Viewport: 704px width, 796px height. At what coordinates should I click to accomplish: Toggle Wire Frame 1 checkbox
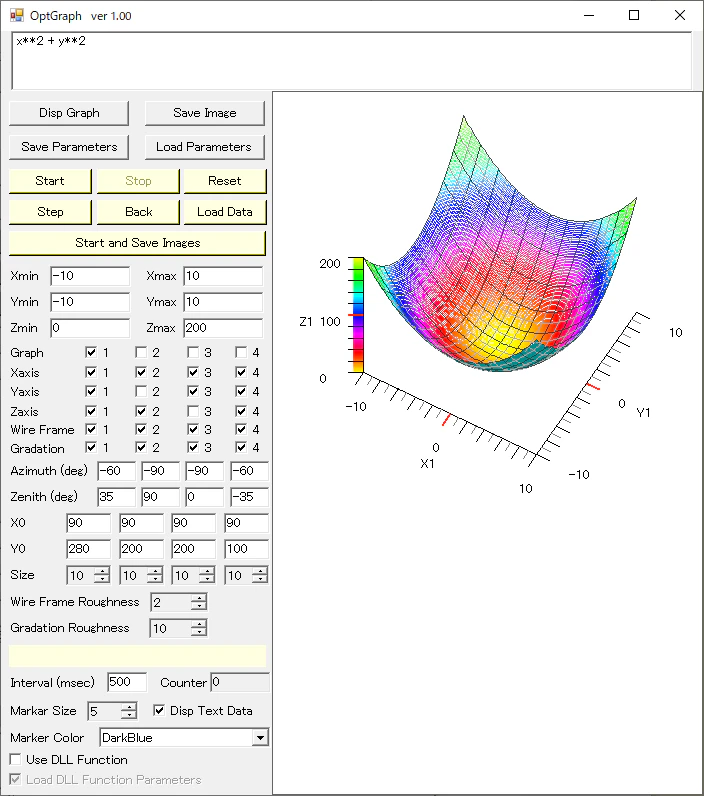91,429
